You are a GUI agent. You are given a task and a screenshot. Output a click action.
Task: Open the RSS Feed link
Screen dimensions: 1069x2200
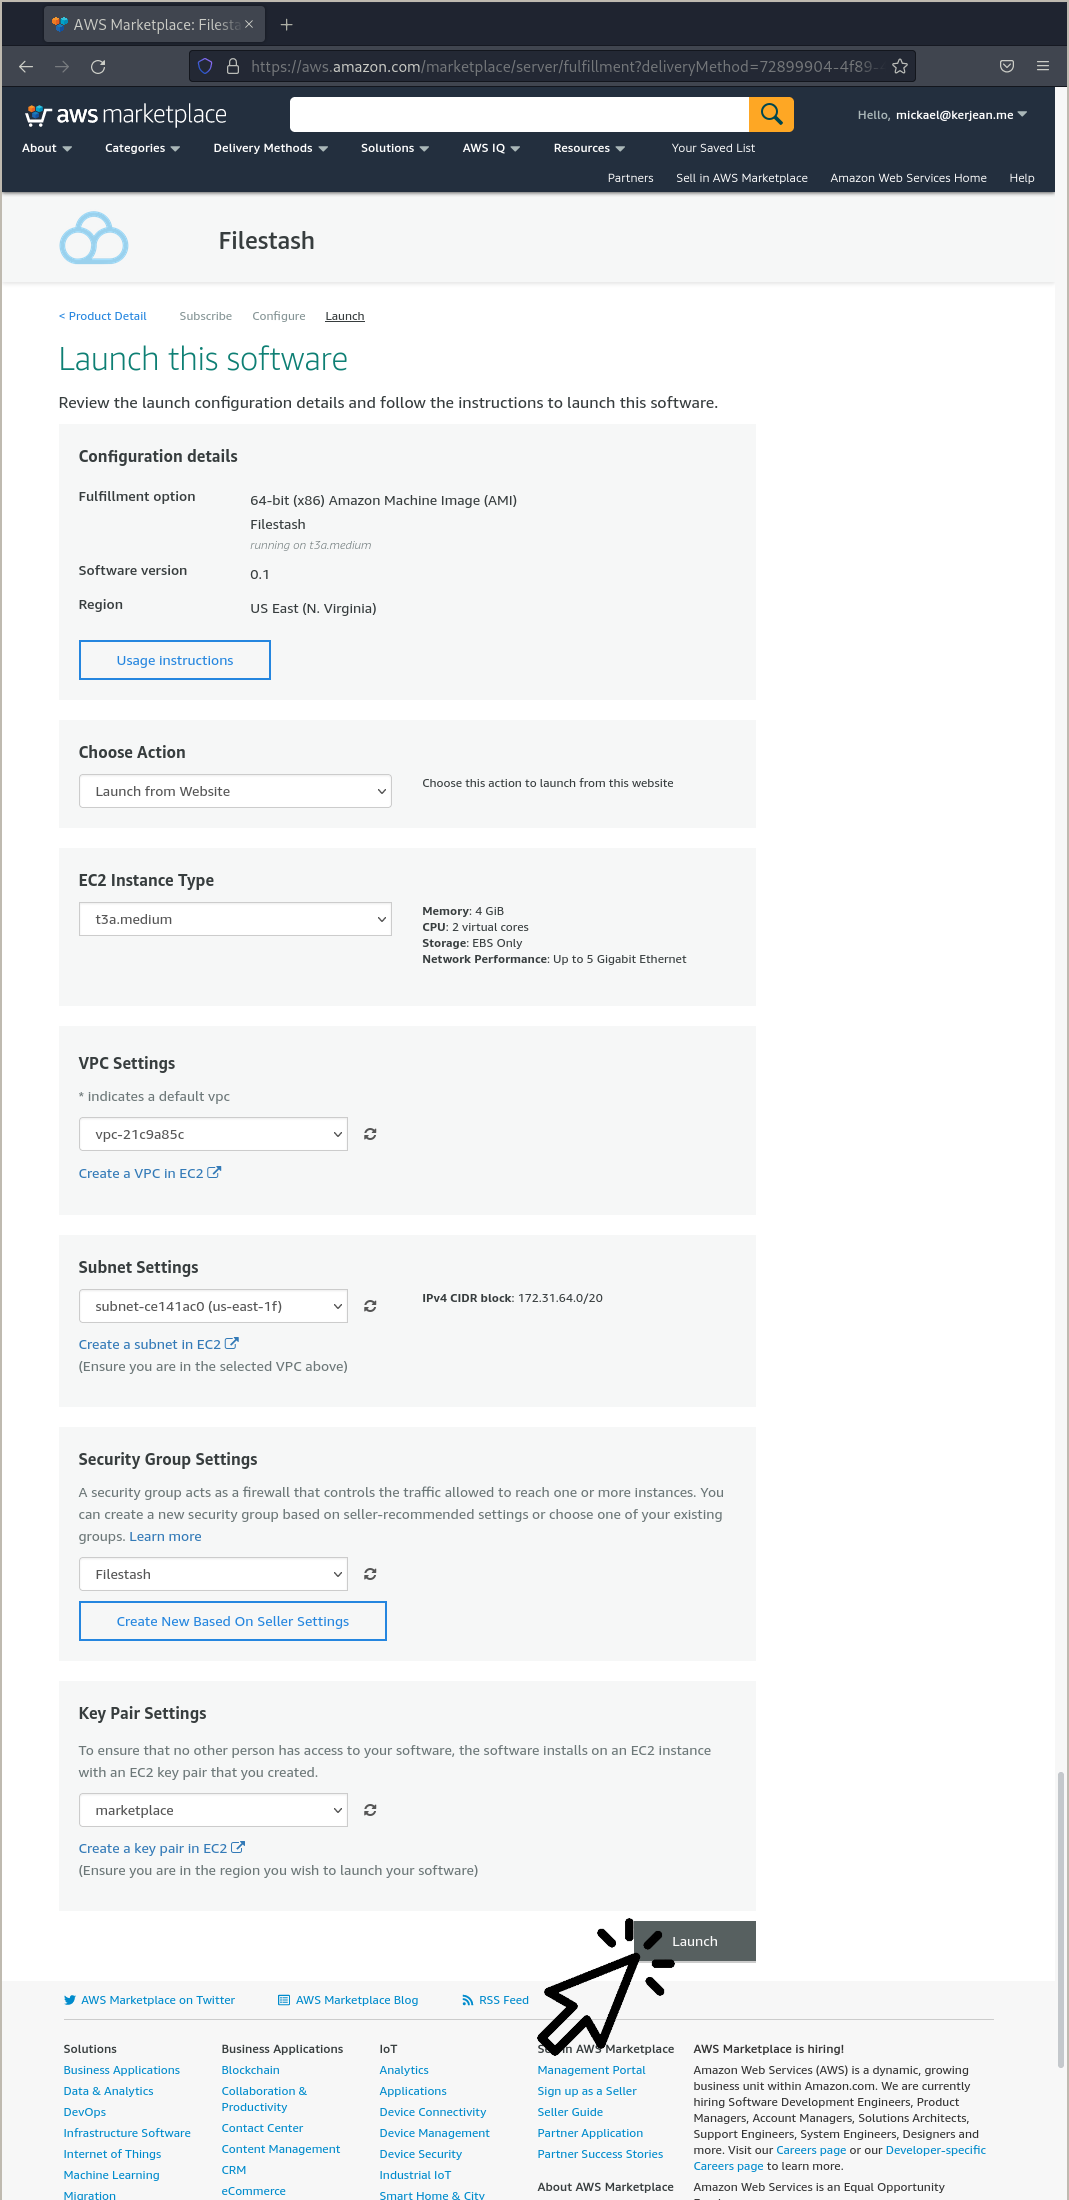point(495,2000)
